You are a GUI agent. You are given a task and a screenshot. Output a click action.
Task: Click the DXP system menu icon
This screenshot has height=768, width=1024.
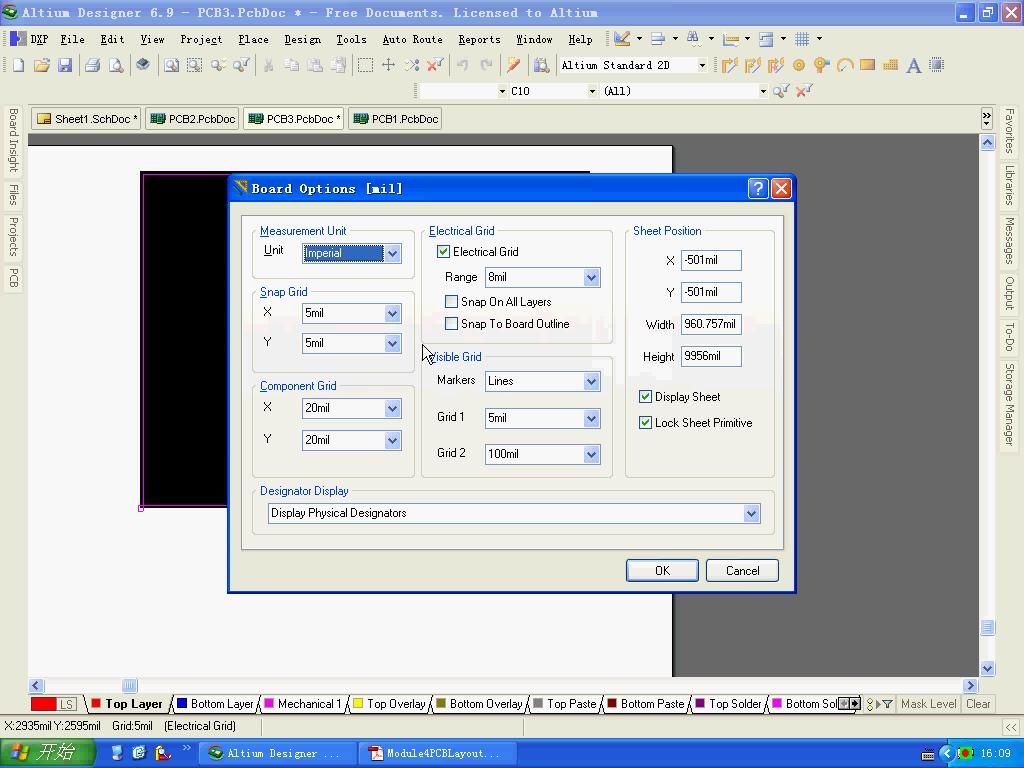click(18, 39)
